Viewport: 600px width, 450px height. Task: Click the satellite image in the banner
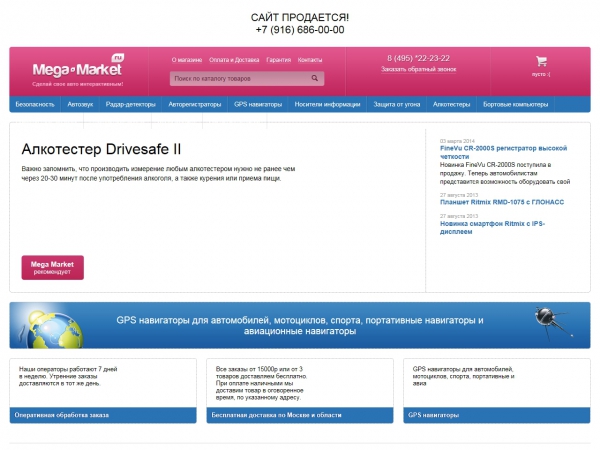tap(553, 323)
